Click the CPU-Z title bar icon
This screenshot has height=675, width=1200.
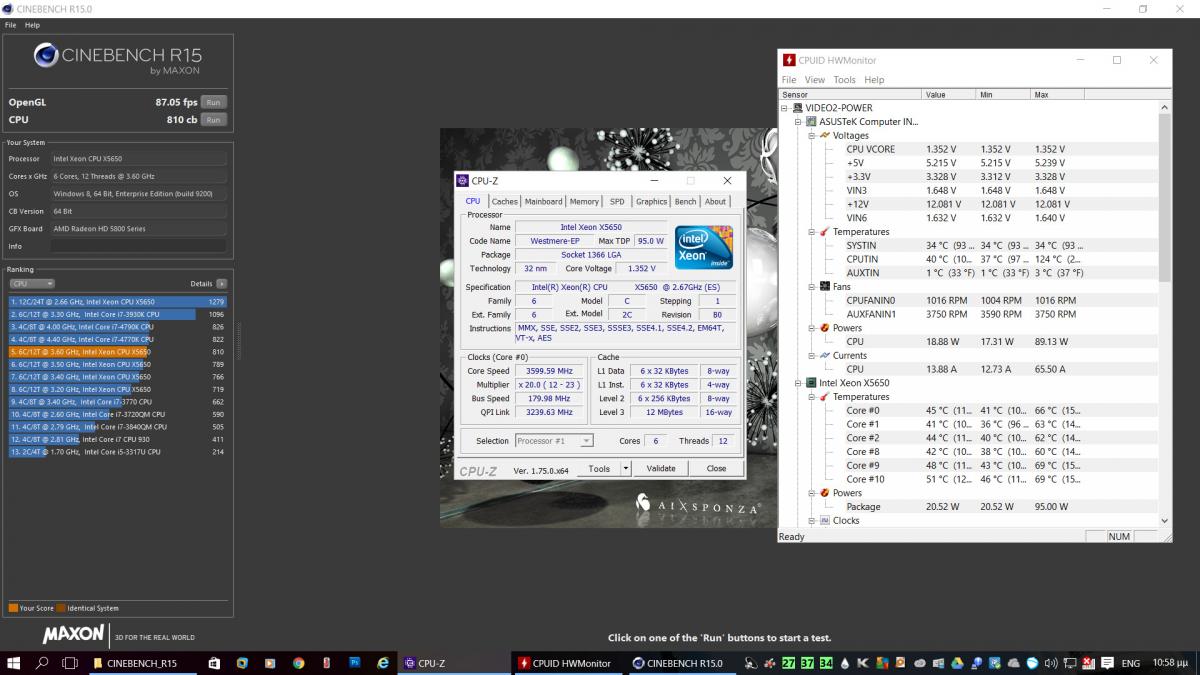(462, 181)
